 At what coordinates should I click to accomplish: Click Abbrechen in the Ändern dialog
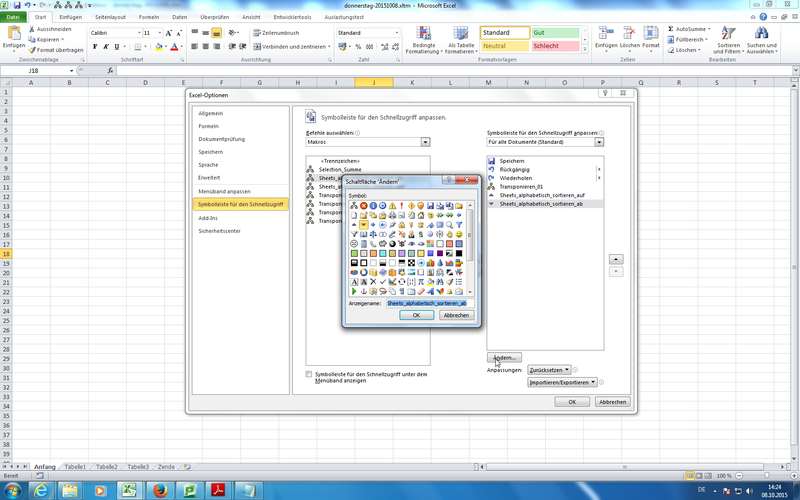point(456,315)
